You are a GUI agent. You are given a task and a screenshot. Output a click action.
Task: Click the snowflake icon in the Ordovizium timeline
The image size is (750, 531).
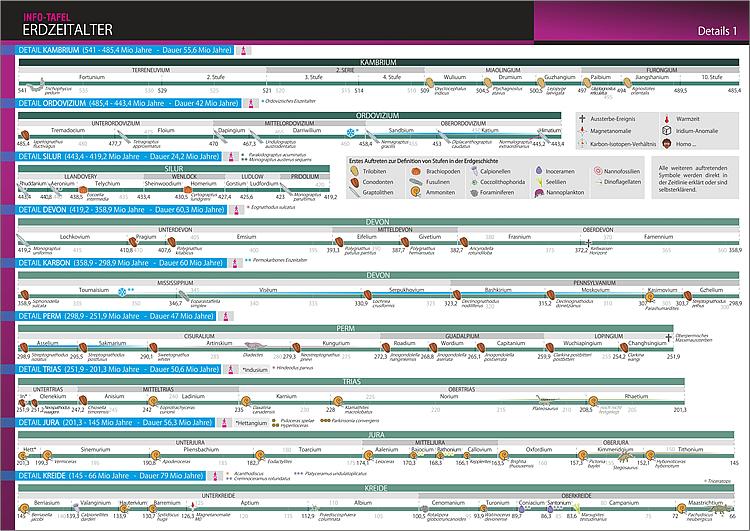350,132
